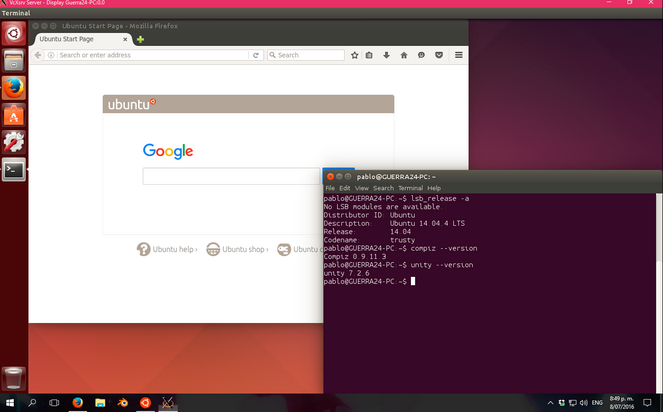Click the site info icon in address bar

click(x=51, y=55)
